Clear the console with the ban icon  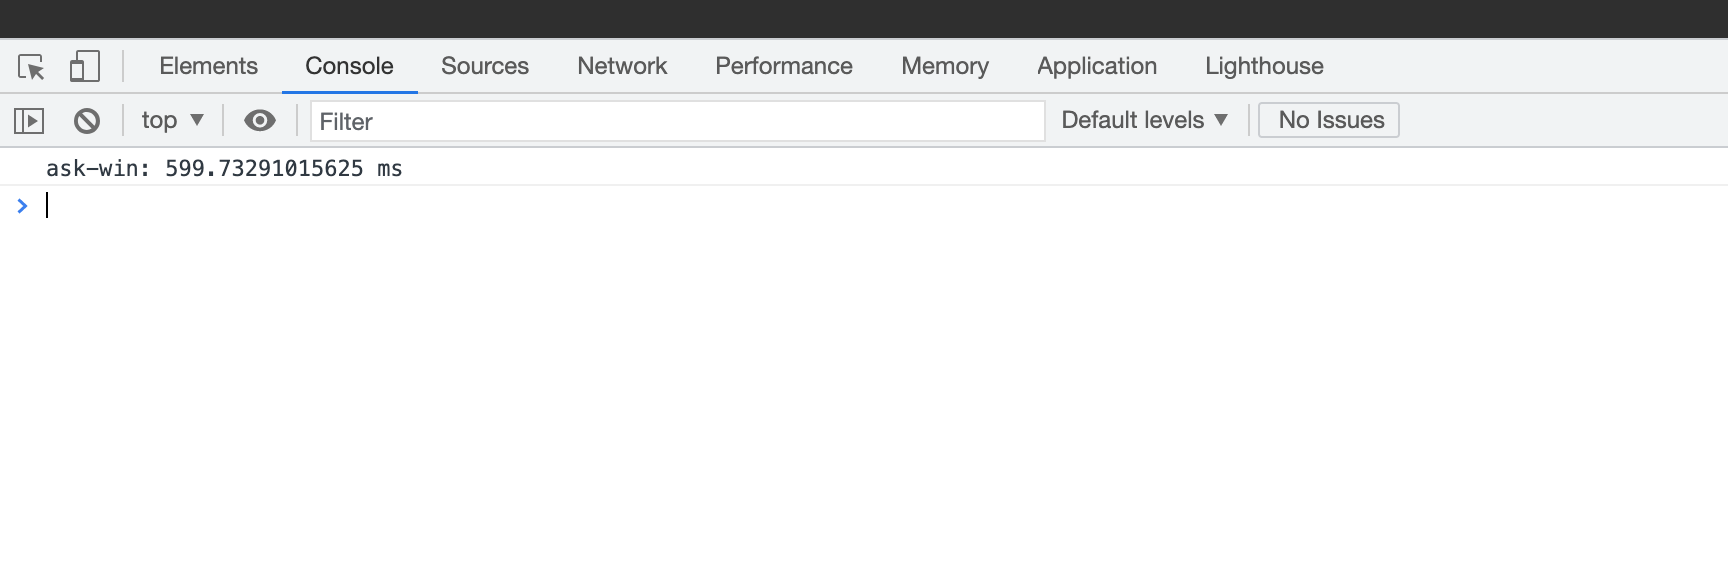[87, 121]
